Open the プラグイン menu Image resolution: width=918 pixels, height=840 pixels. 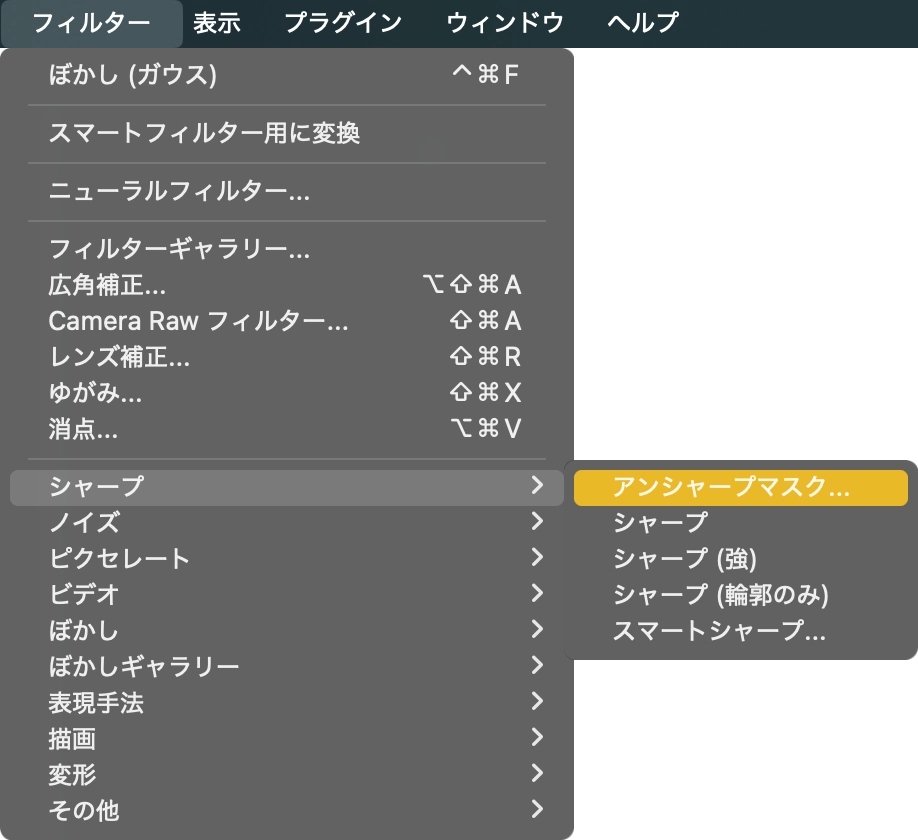(x=343, y=22)
